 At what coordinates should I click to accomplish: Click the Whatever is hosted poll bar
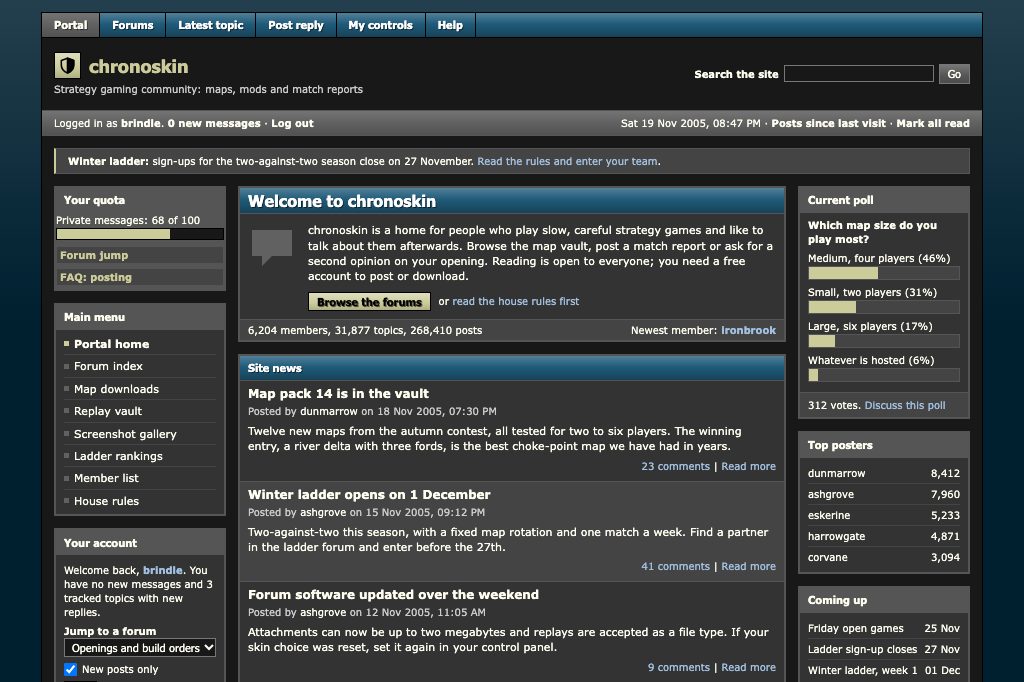884,375
